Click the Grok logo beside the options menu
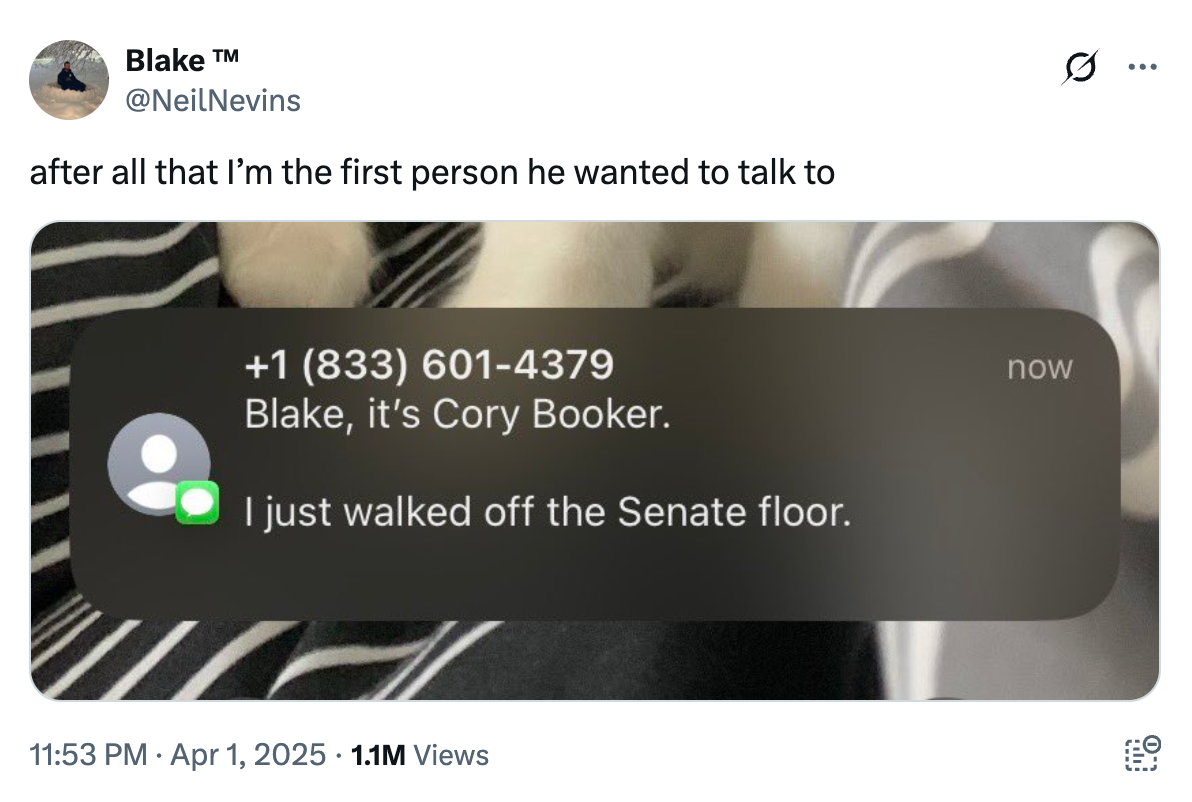This screenshot has height=802, width=1192. [1079, 66]
